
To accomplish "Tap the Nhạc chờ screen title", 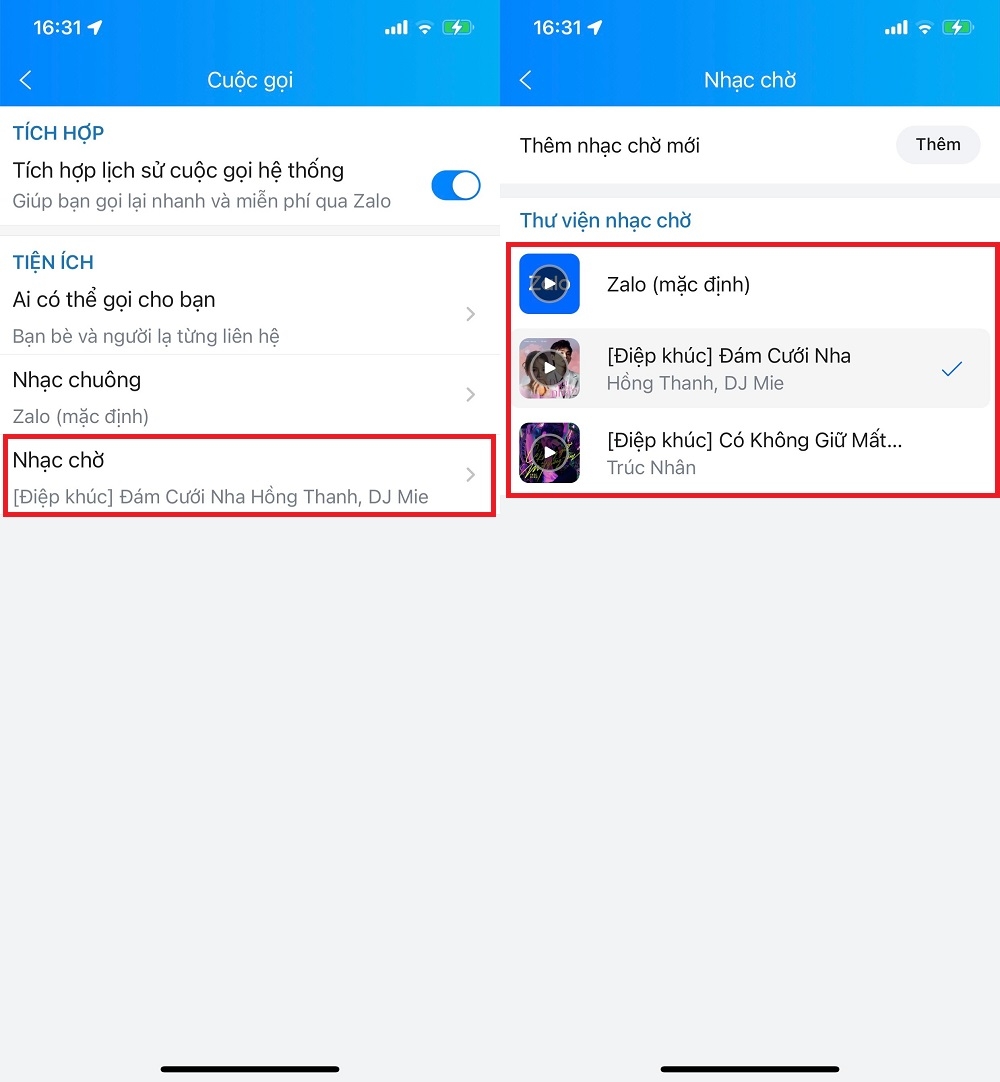I will coord(749,80).
